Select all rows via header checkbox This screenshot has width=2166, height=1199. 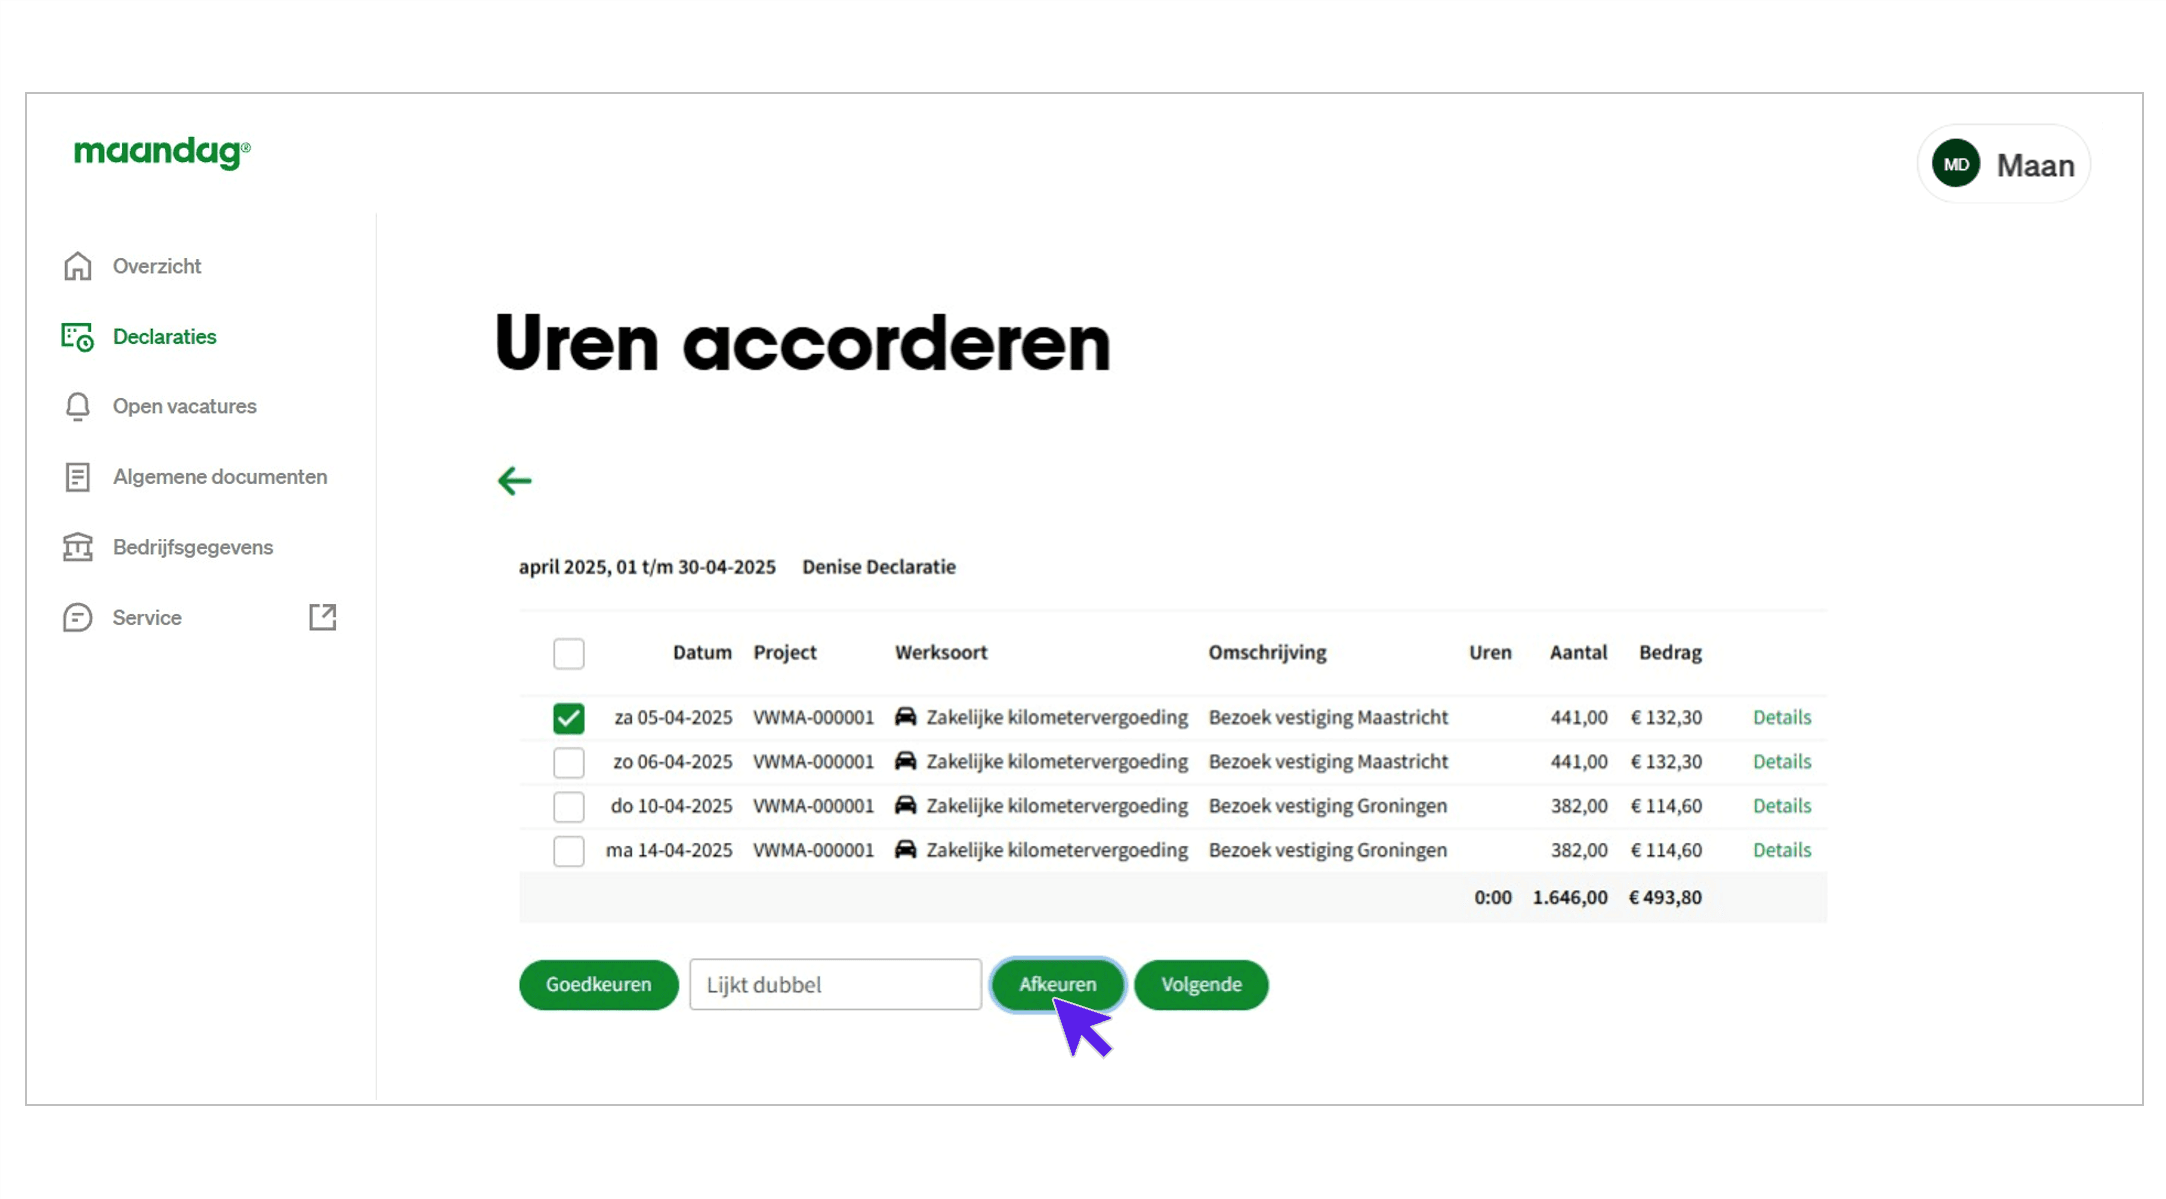pos(568,653)
